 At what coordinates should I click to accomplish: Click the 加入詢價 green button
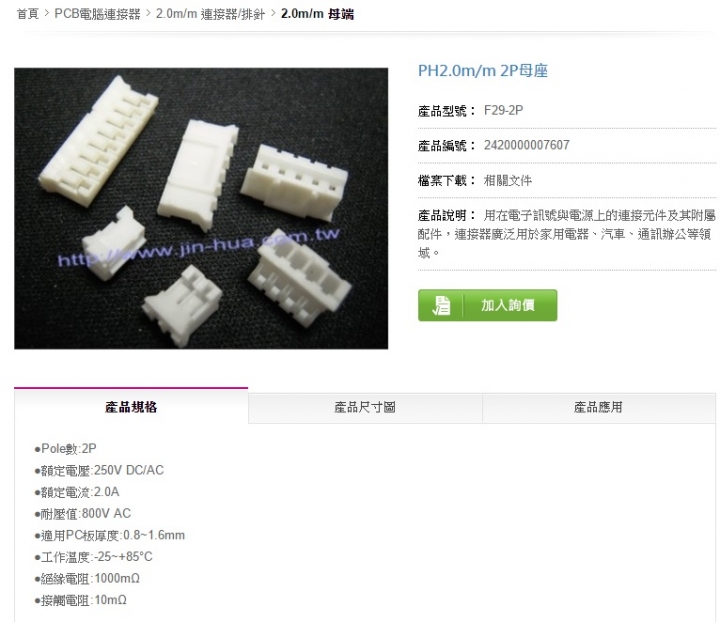tap(487, 305)
